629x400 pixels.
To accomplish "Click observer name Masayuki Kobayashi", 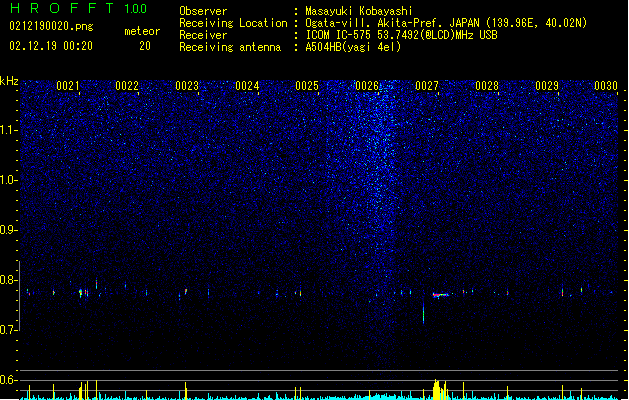I will tap(359, 11).
